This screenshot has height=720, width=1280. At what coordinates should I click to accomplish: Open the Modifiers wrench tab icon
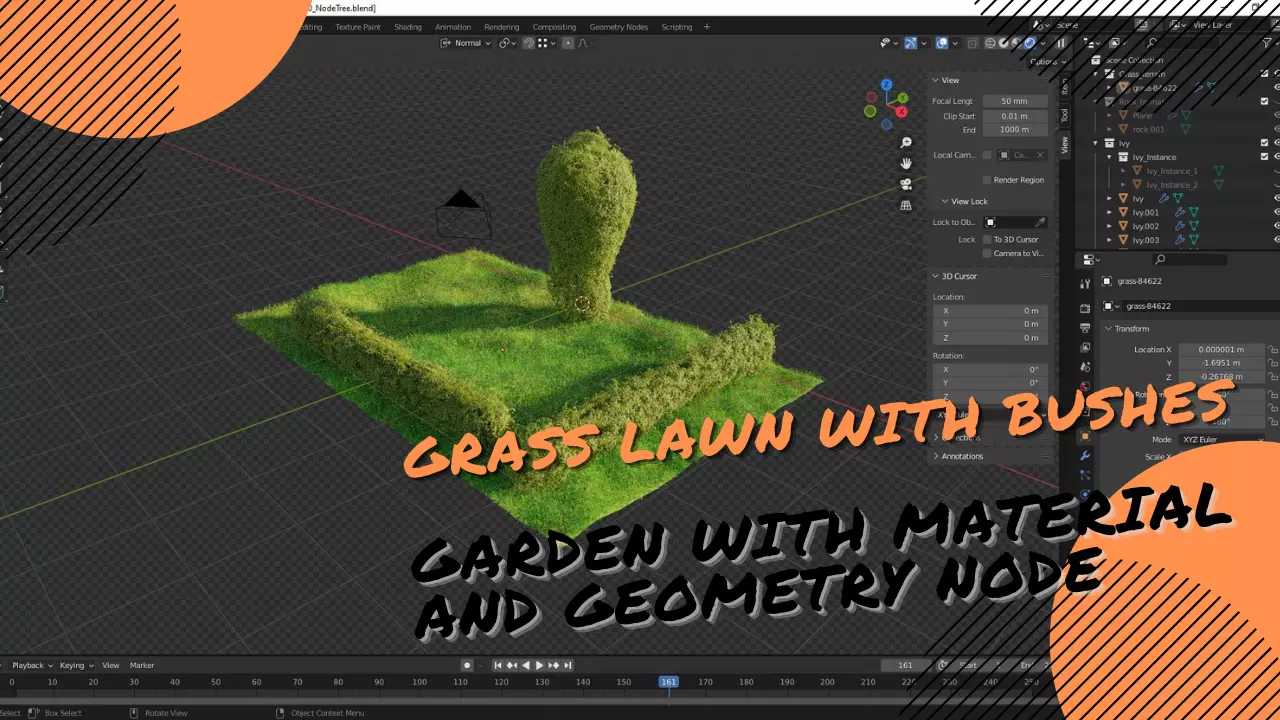tap(1085, 456)
